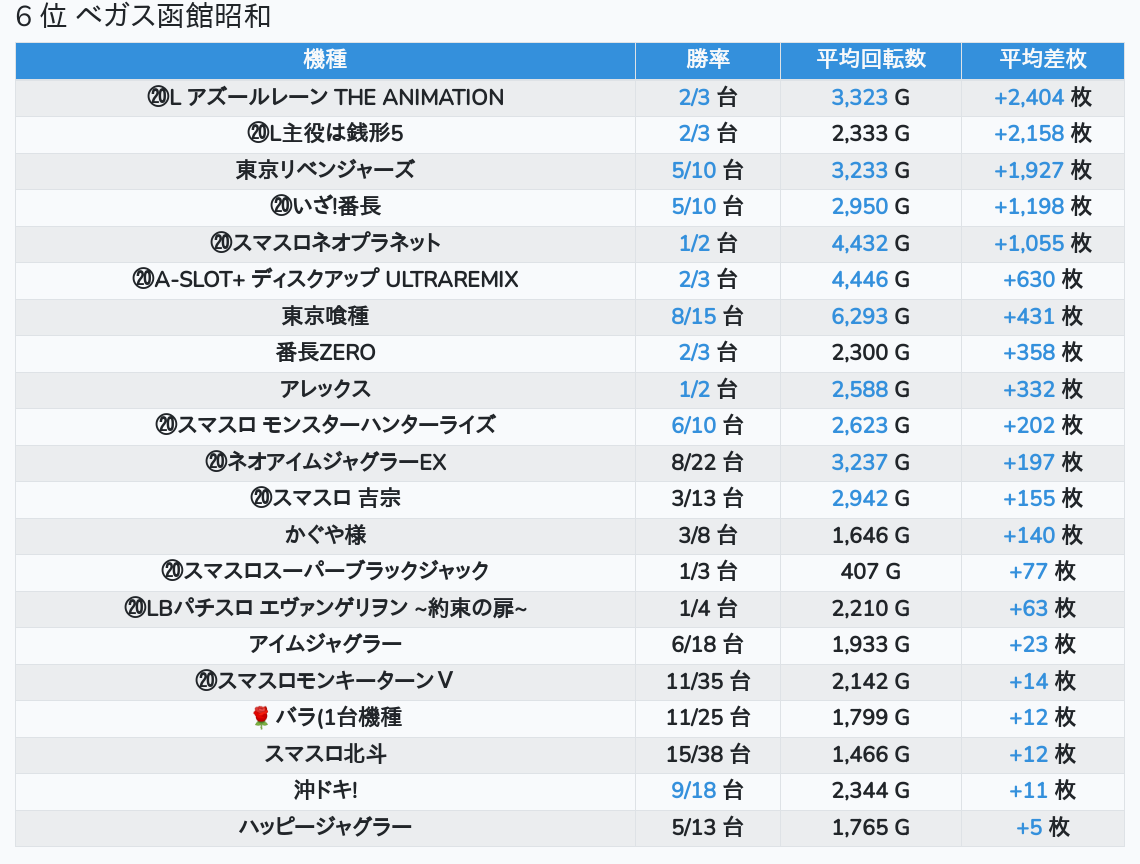Screen dimensions: 1140x864
Task: Open the 東京喰種 machine name
Action: [x=325, y=316]
